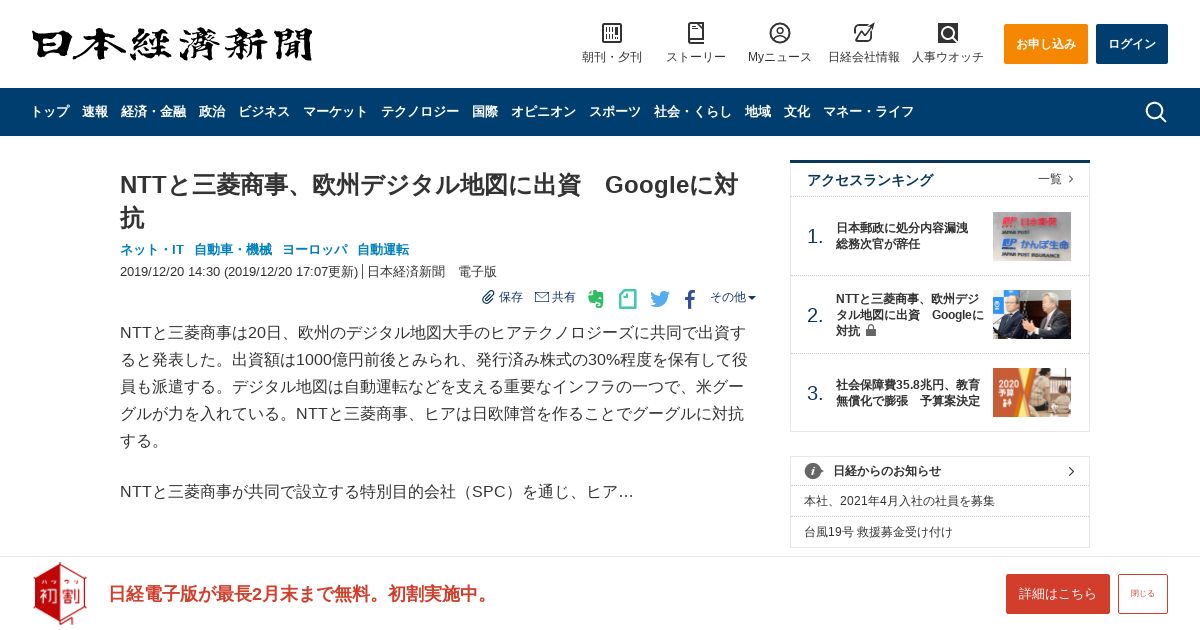Screen dimensions: 1200x630
Task: Select トップ in navigation bar
Action: (50, 112)
